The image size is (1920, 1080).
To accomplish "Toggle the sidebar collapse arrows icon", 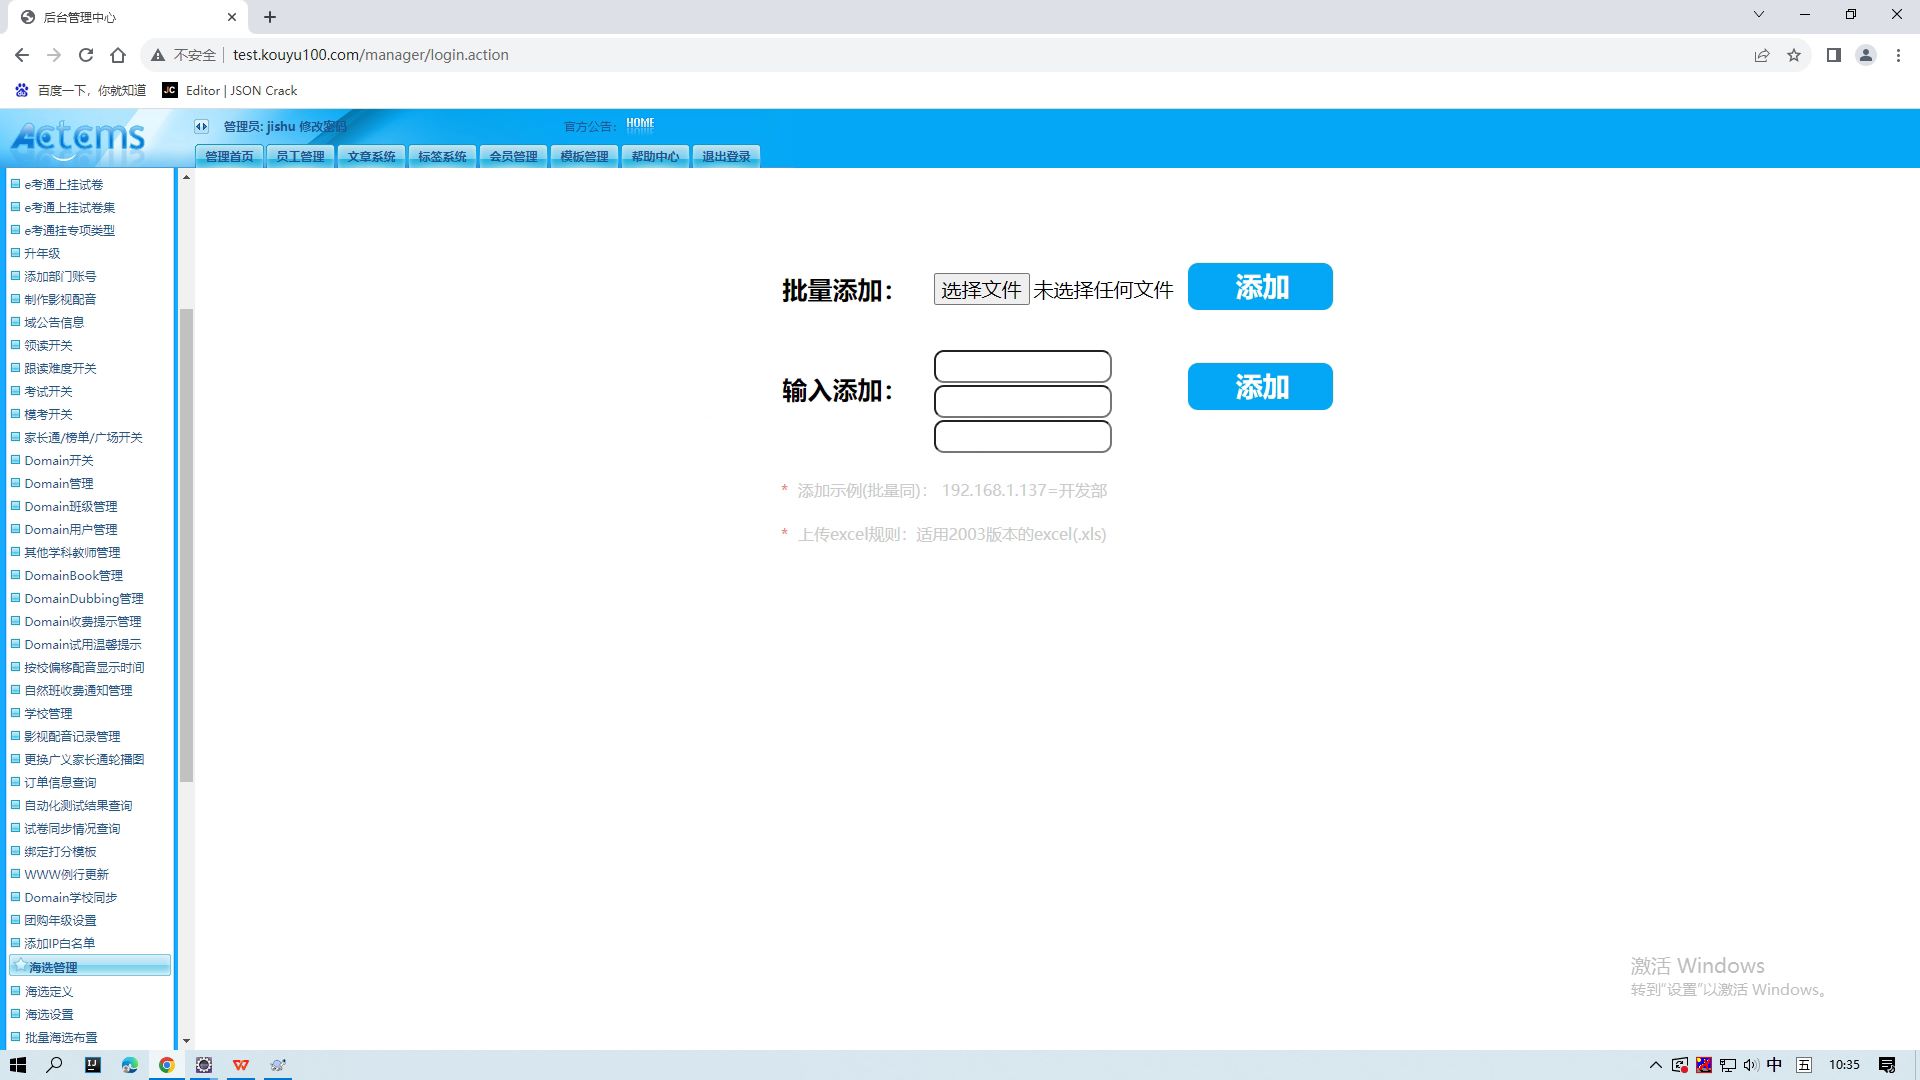I will click(201, 126).
